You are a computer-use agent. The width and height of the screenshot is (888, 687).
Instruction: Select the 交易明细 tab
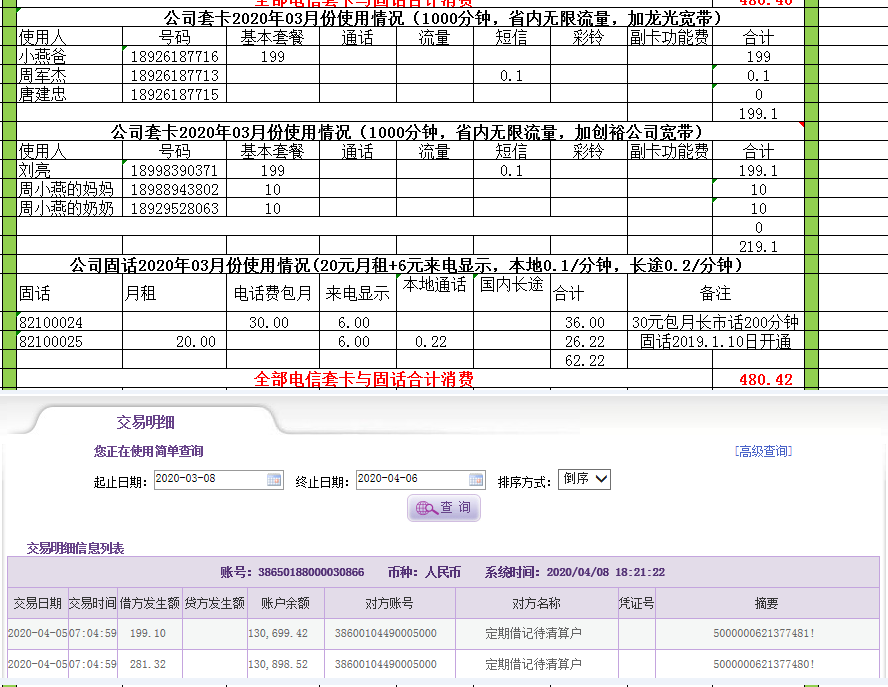click(146, 423)
